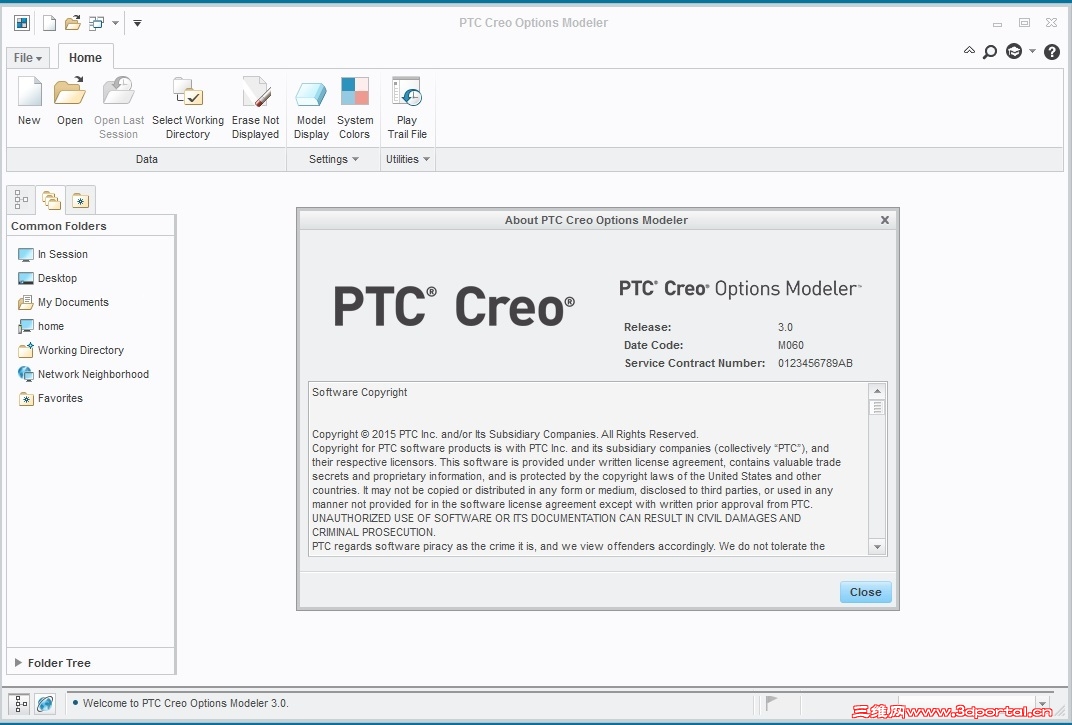
Task: Open the home folder
Action: point(41,326)
